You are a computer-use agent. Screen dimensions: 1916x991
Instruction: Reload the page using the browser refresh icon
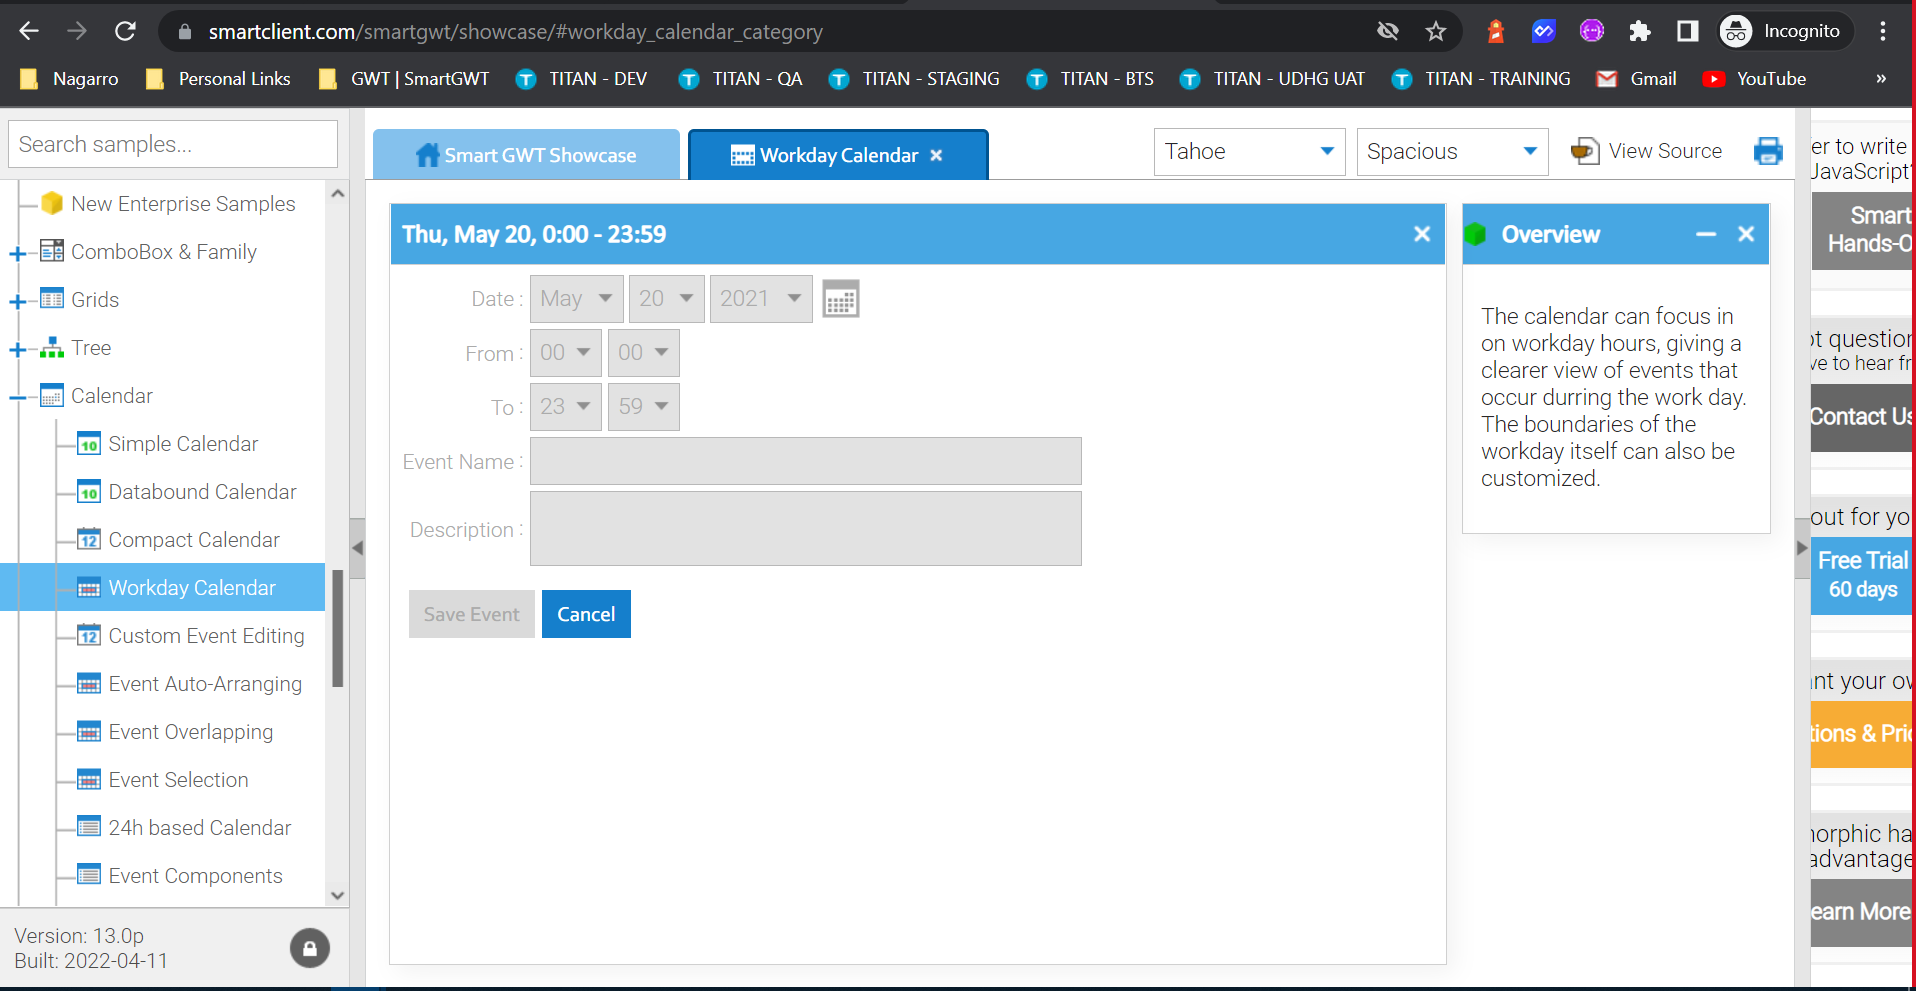(x=125, y=31)
